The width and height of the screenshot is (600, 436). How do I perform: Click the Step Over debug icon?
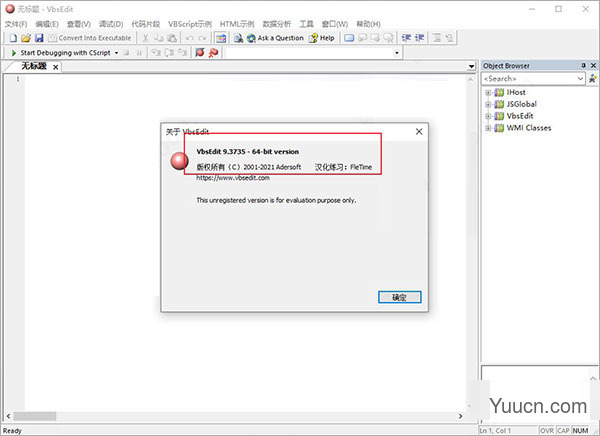169,52
